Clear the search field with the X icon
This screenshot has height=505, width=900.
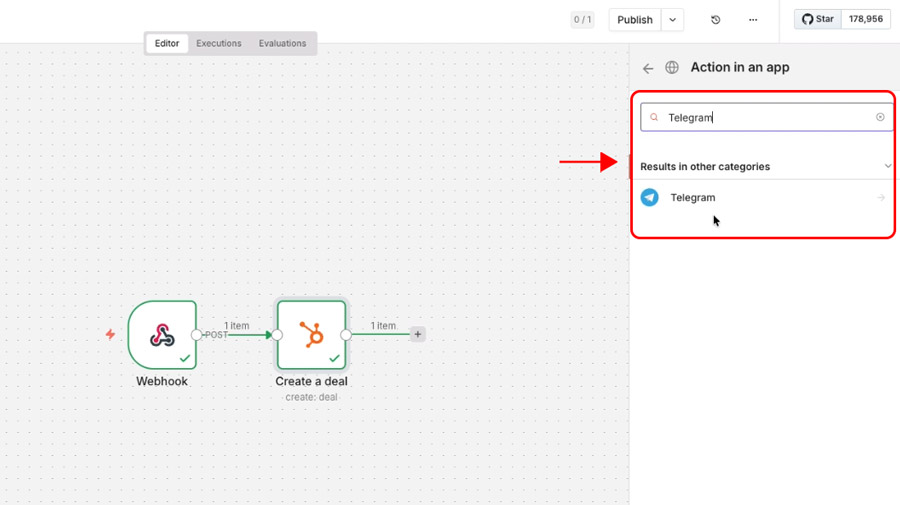tap(880, 117)
